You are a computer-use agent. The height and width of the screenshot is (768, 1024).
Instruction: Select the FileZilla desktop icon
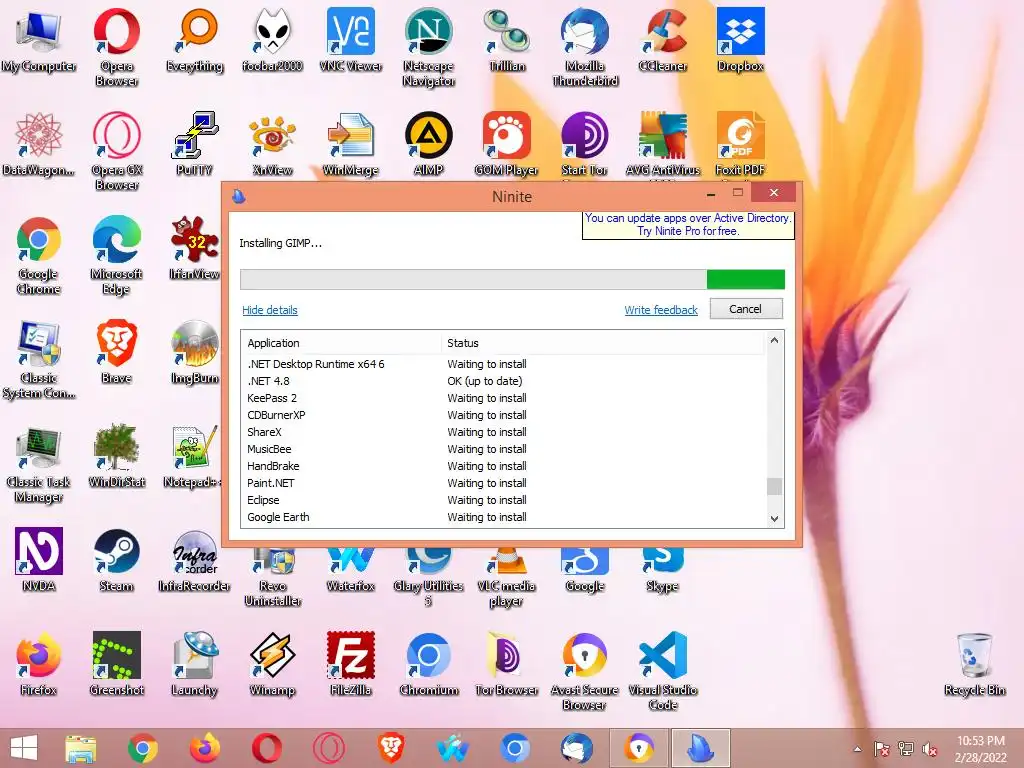coord(351,664)
